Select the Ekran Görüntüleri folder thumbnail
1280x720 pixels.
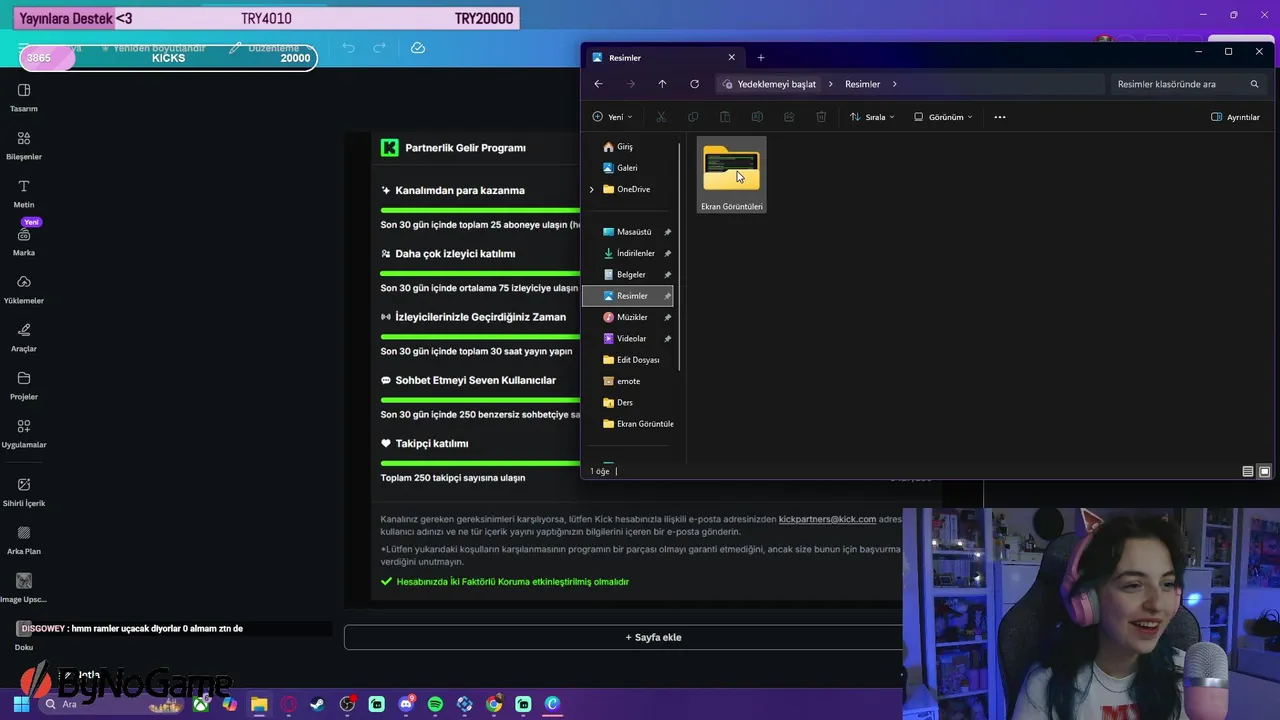731,175
